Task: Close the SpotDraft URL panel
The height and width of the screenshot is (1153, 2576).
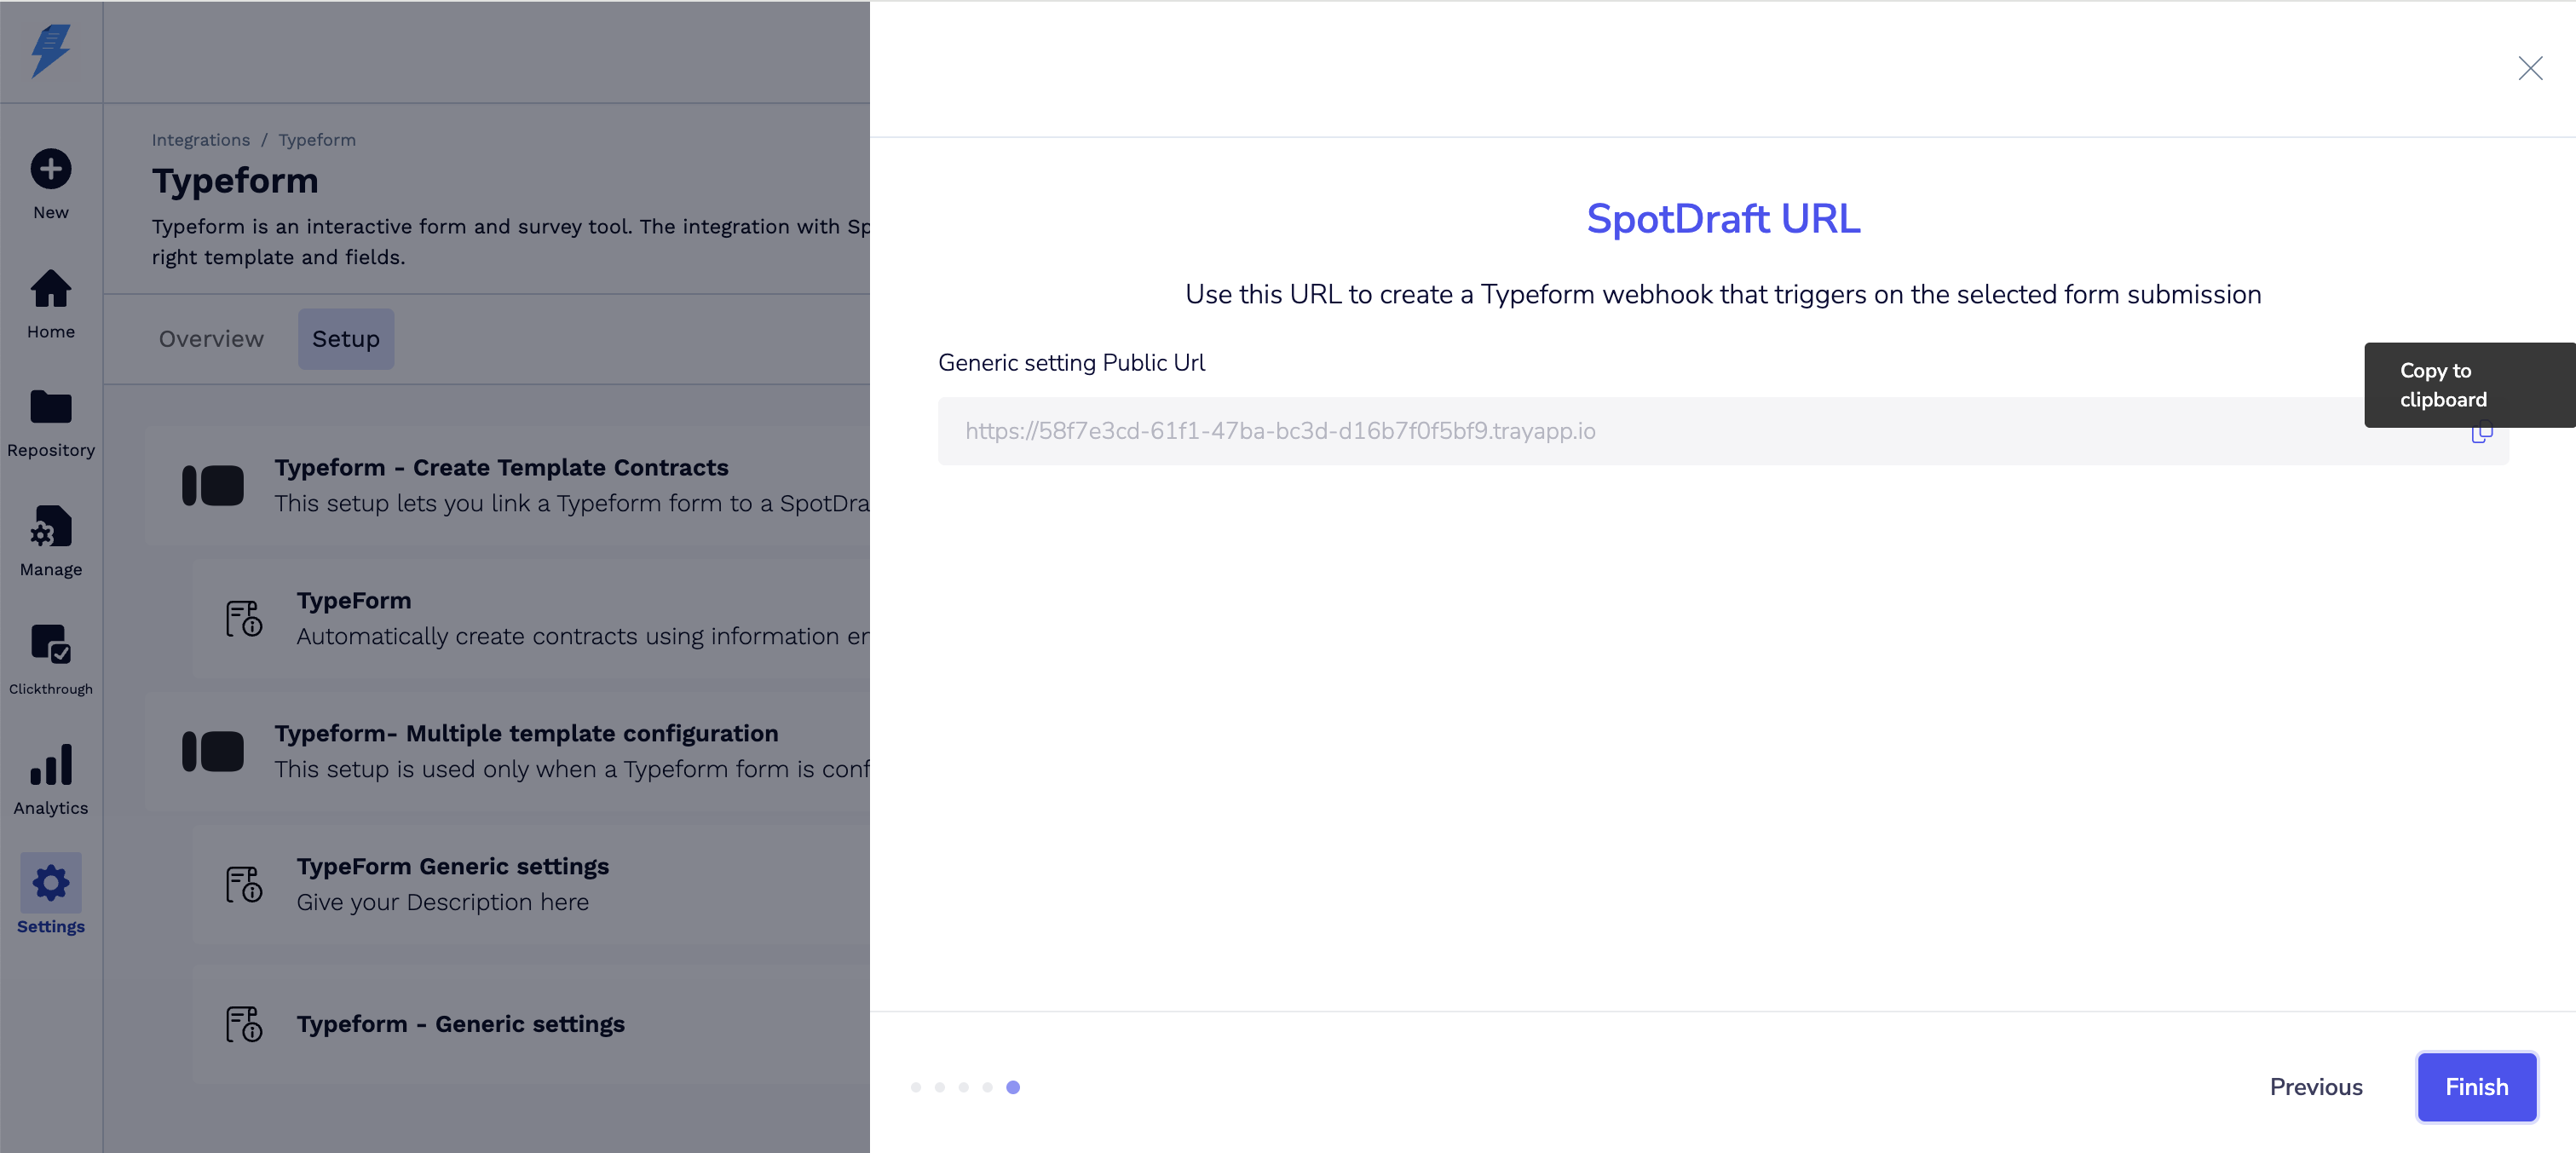Action: point(2530,68)
